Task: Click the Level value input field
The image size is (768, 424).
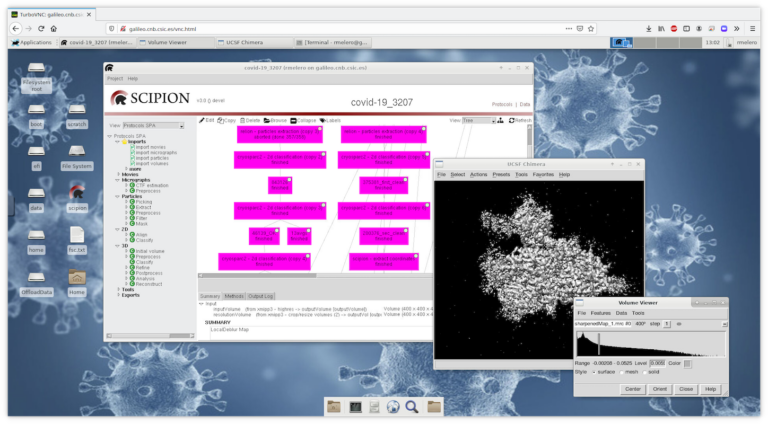Action: pyautogui.click(x=657, y=363)
